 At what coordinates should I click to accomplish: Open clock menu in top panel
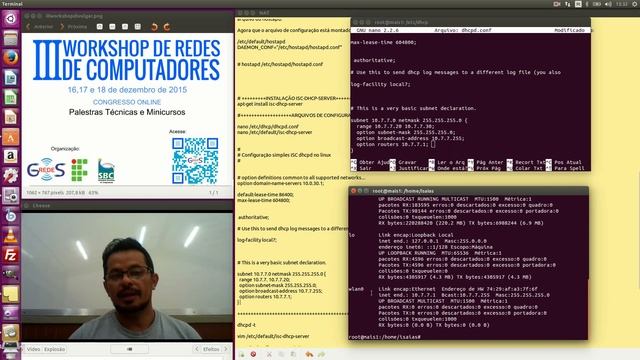click(x=622, y=4)
